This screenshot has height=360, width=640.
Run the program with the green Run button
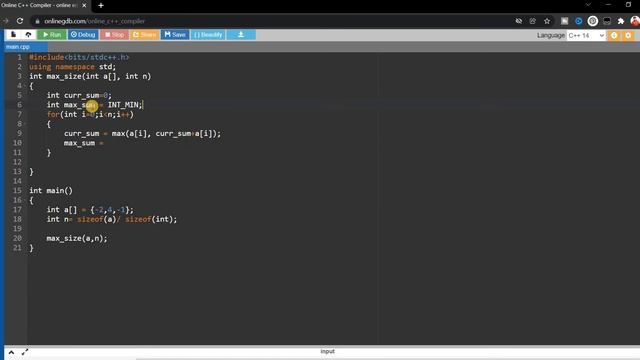click(x=52, y=35)
